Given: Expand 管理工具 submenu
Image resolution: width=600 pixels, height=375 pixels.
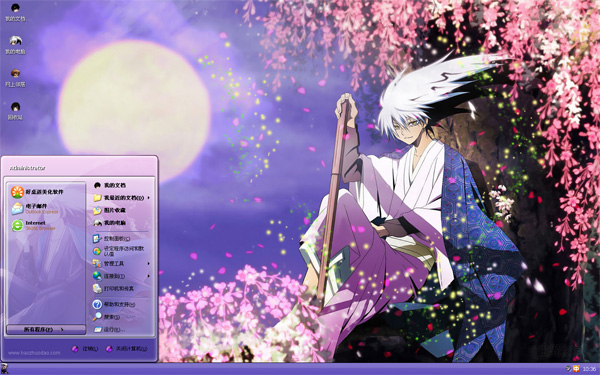Looking at the screenshot, I should click(x=121, y=264).
